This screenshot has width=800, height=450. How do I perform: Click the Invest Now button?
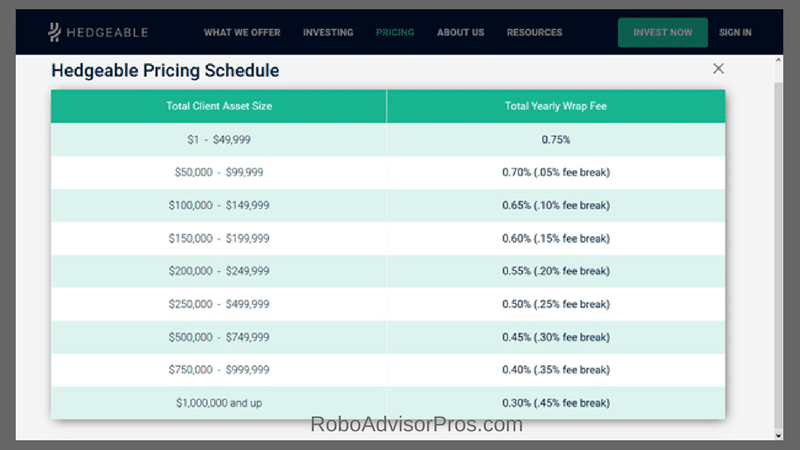(663, 32)
